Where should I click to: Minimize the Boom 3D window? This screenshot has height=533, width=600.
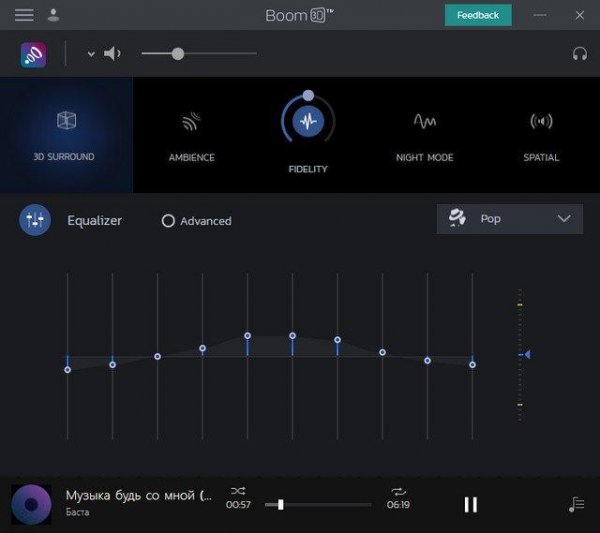tap(540, 15)
